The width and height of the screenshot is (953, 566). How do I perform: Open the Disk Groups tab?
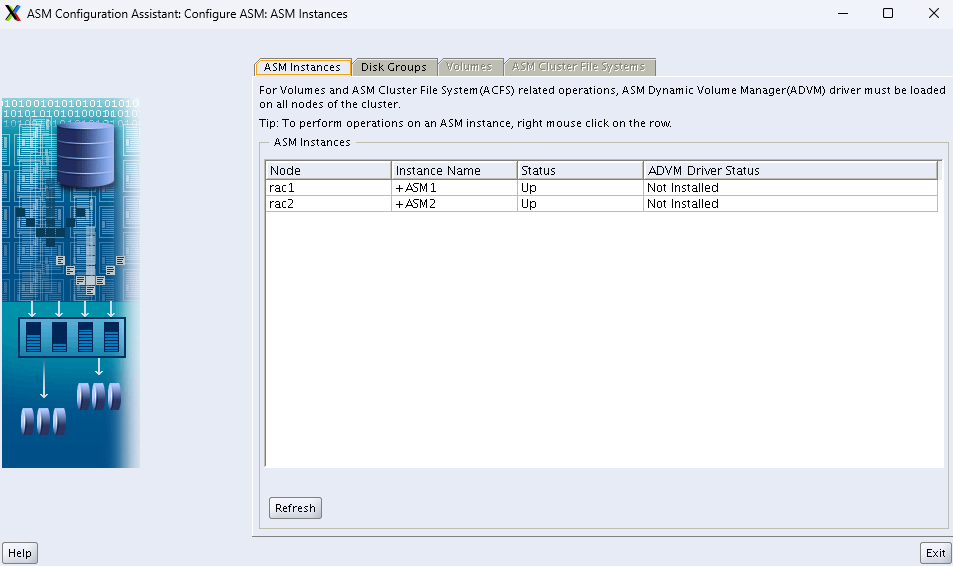click(x=394, y=67)
